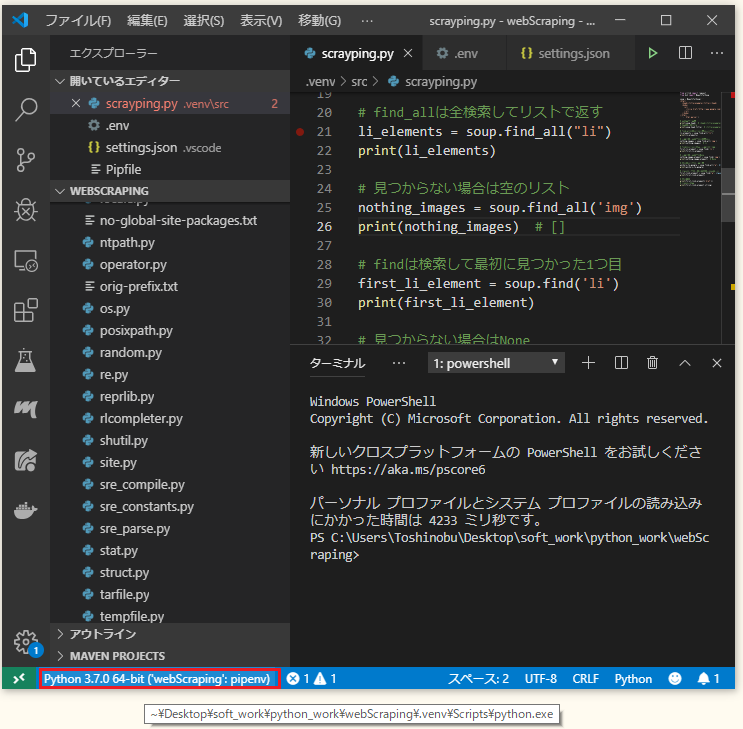The width and height of the screenshot is (743, 729).
Task: Open random.py in file tree
Action: click(170, 353)
